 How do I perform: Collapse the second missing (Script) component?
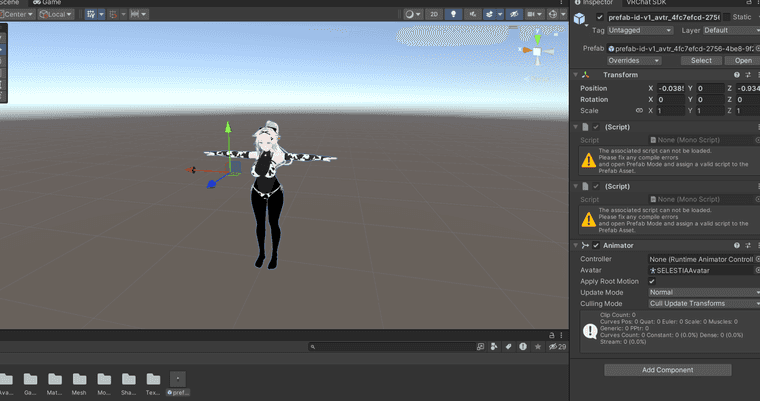click(576, 186)
